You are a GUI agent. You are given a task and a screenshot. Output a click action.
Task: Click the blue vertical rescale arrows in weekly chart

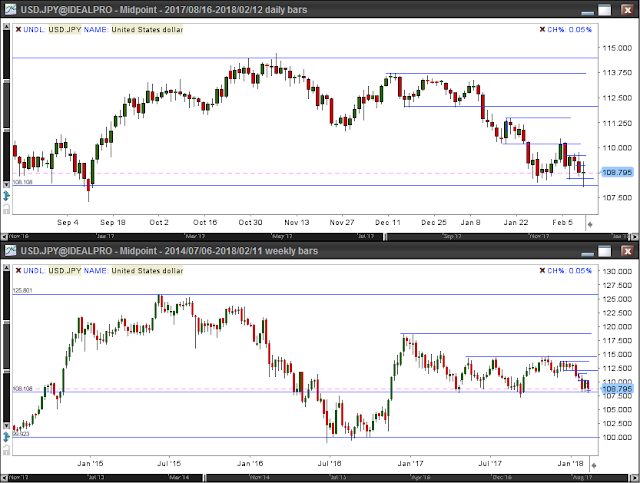tap(6, 437)
